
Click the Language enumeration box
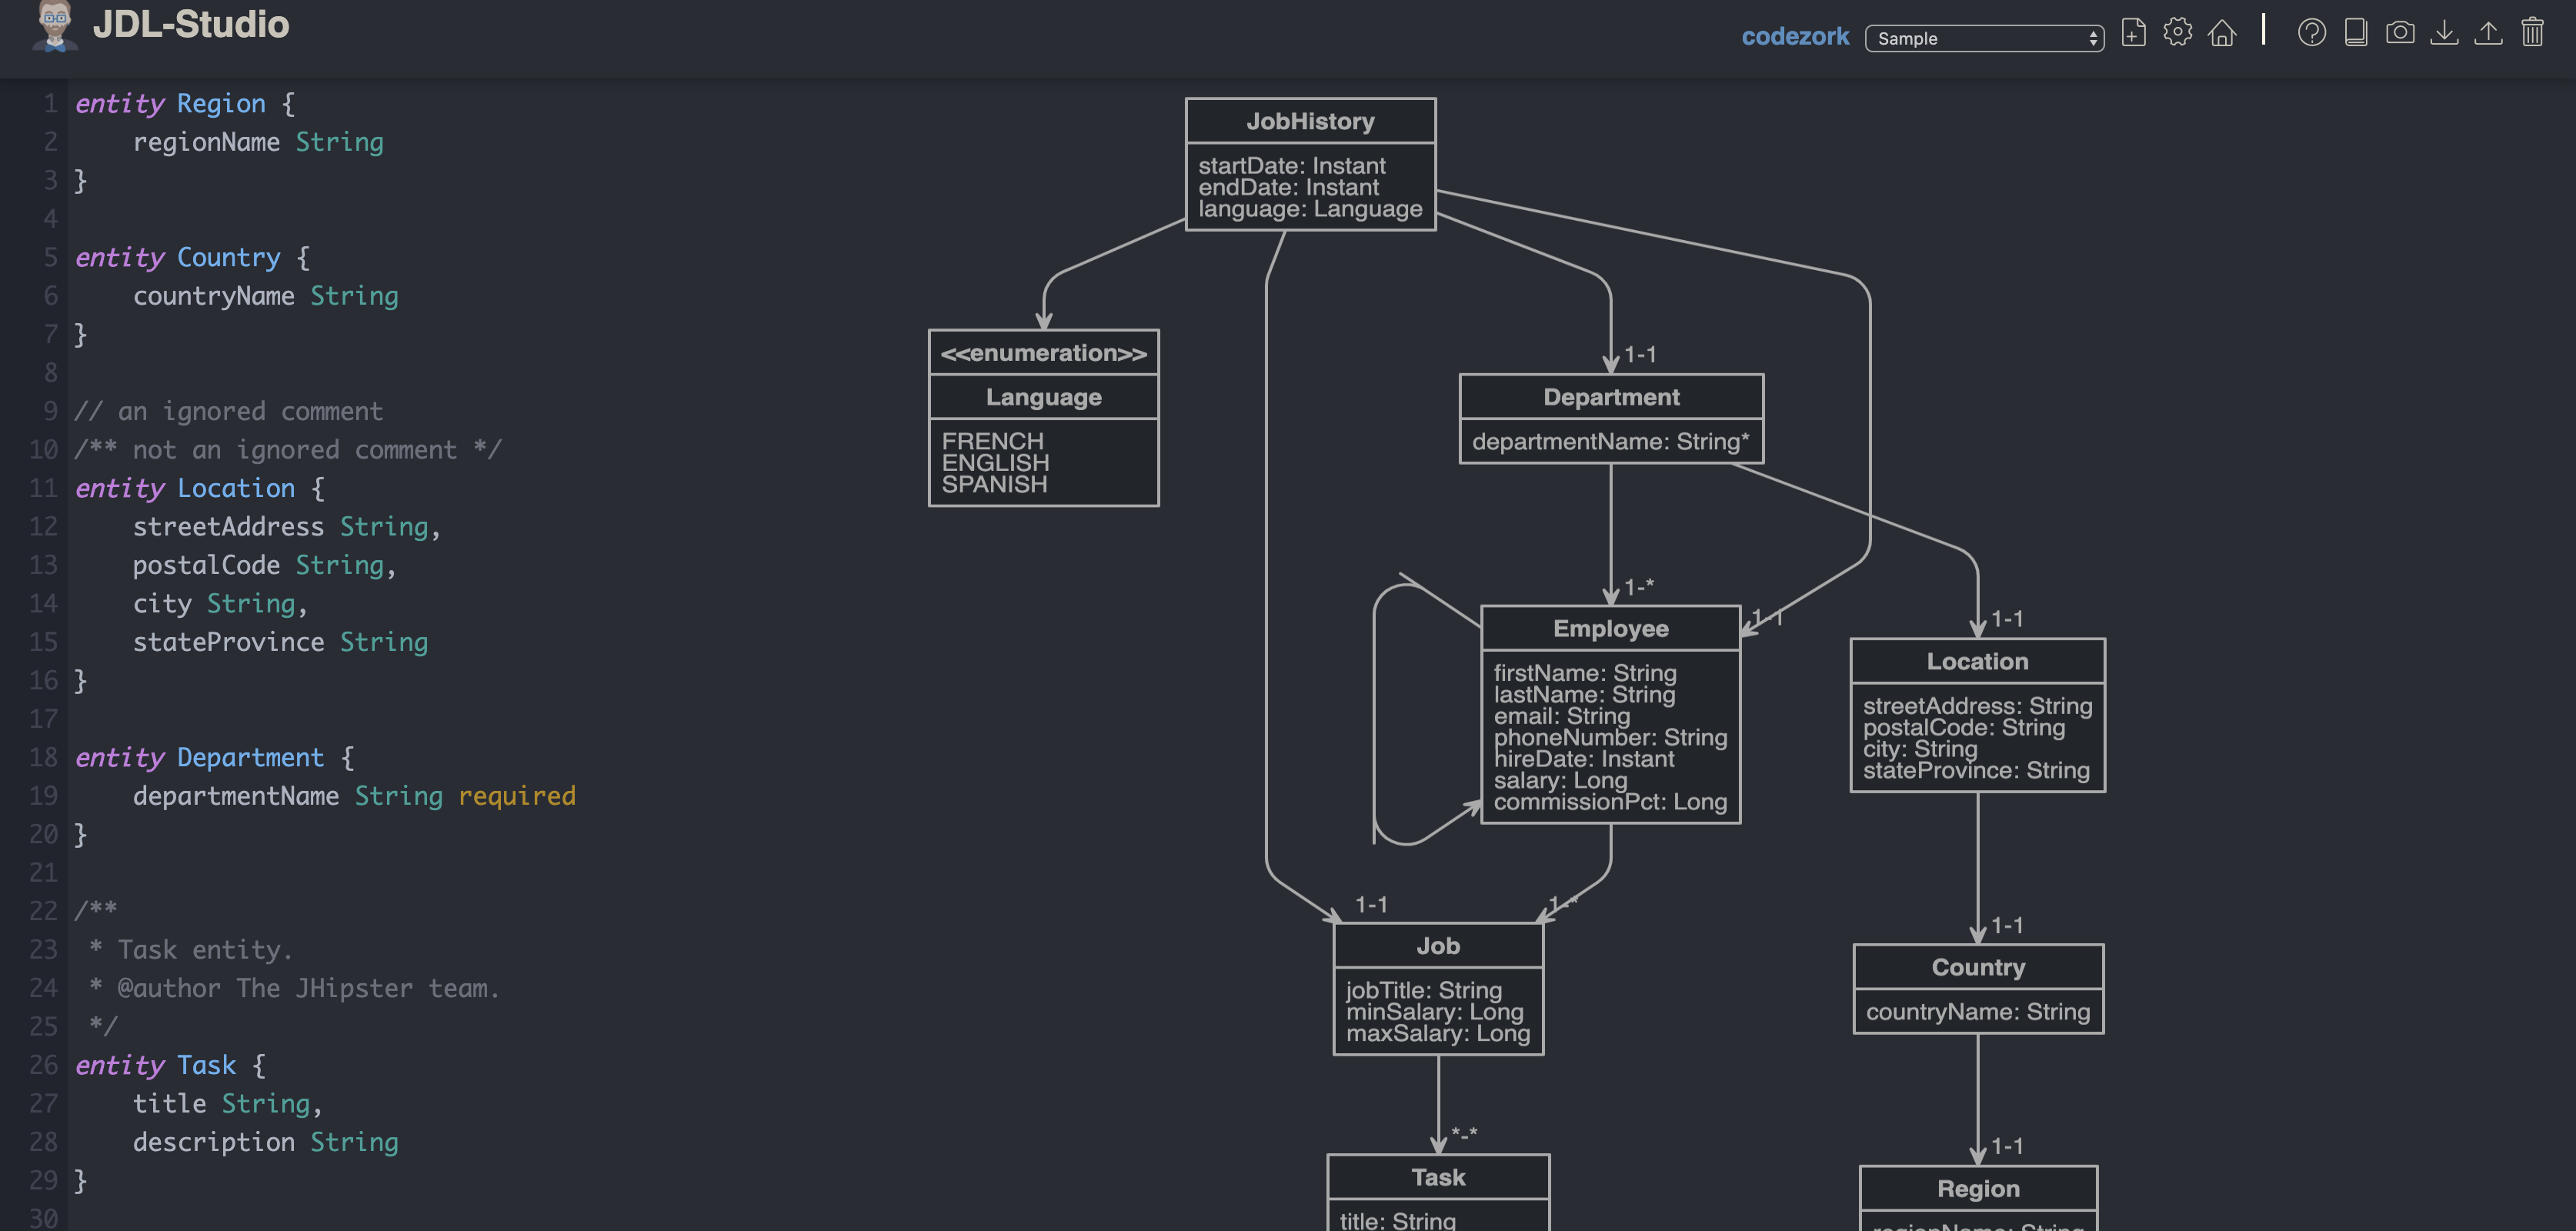(1043, 418)
